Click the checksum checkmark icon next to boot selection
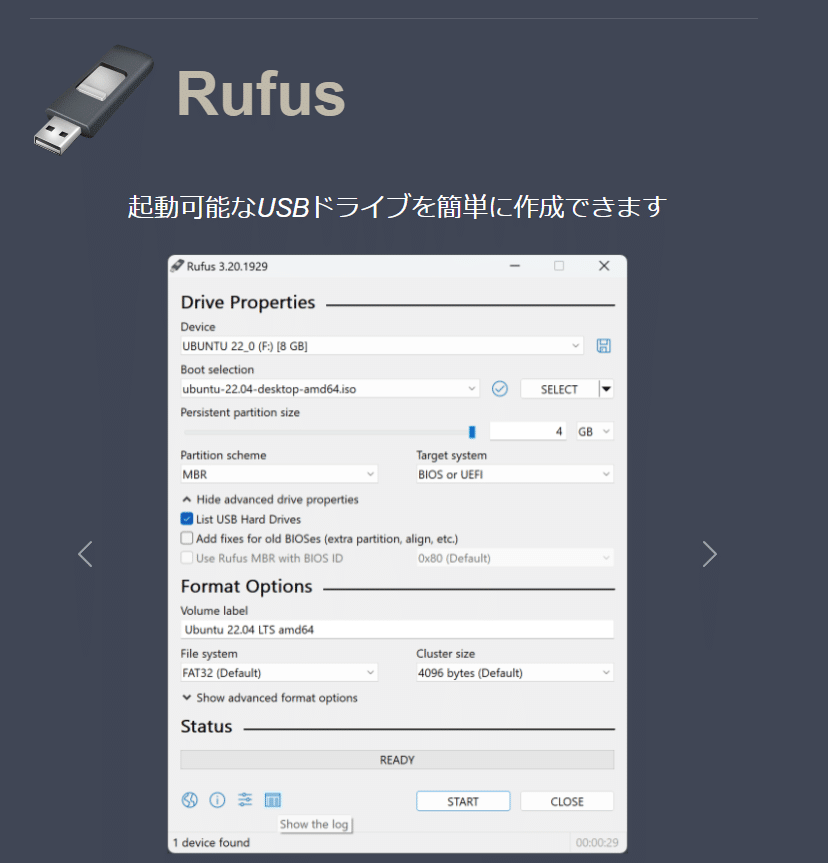828x863 pixels. pyautogui.click(x=499, y=389)
